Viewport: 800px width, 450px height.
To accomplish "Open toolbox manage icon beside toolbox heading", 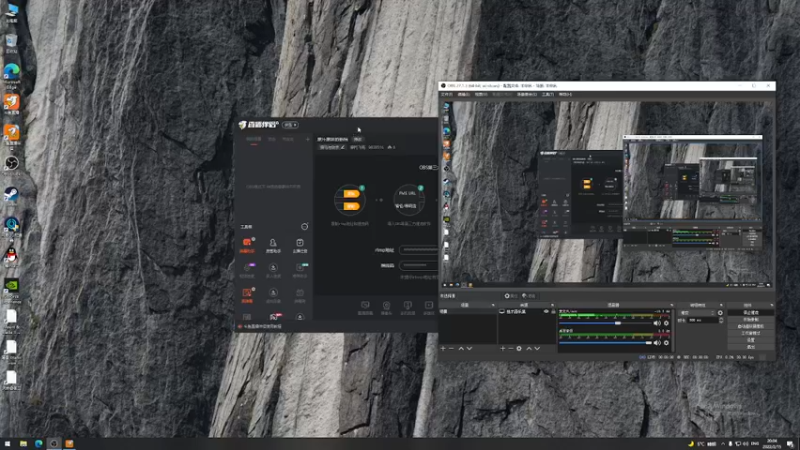I will click(305, 227).
